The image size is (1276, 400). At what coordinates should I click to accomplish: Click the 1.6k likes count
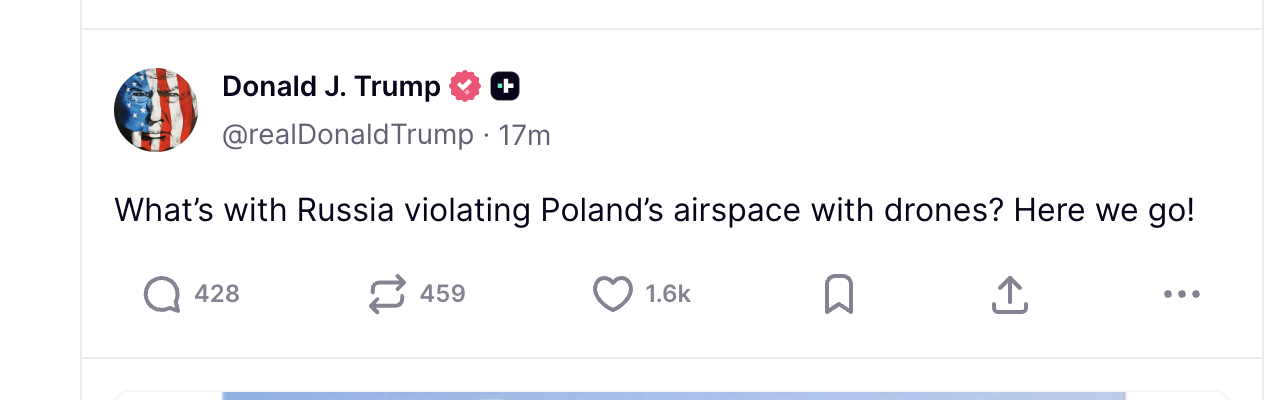pos(668,294)
